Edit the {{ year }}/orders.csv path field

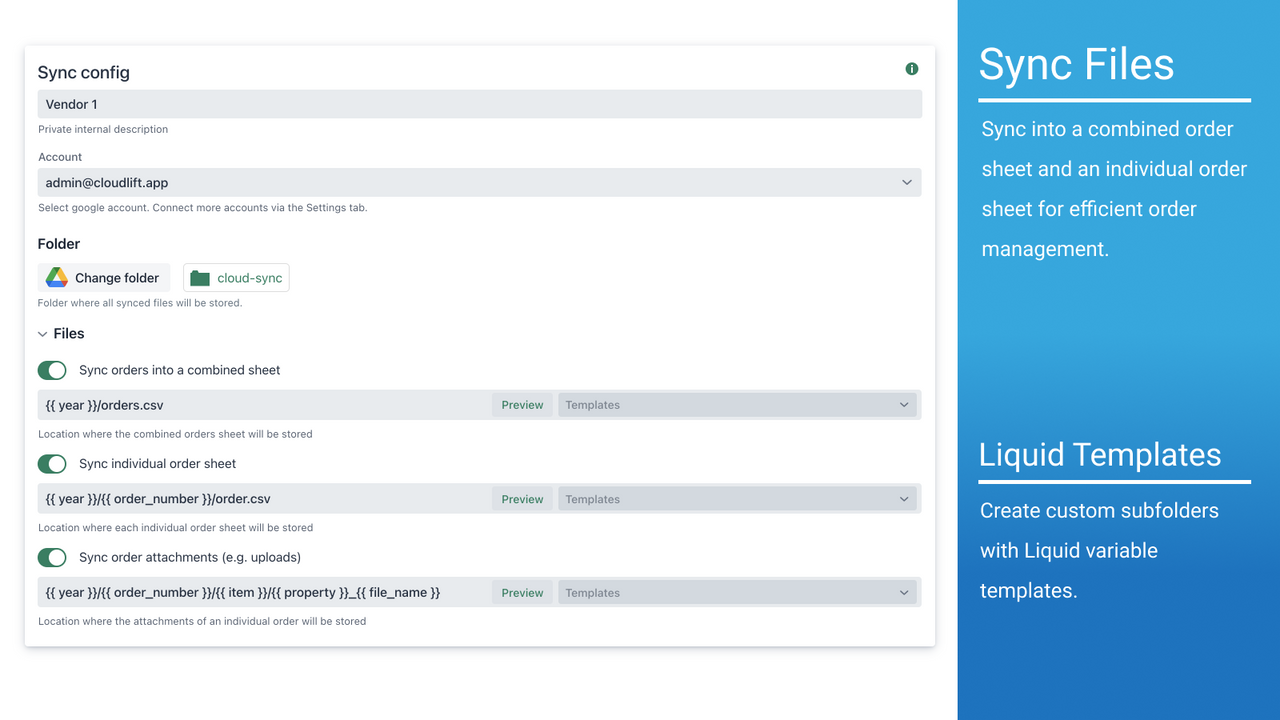click(x=265, y=405)
